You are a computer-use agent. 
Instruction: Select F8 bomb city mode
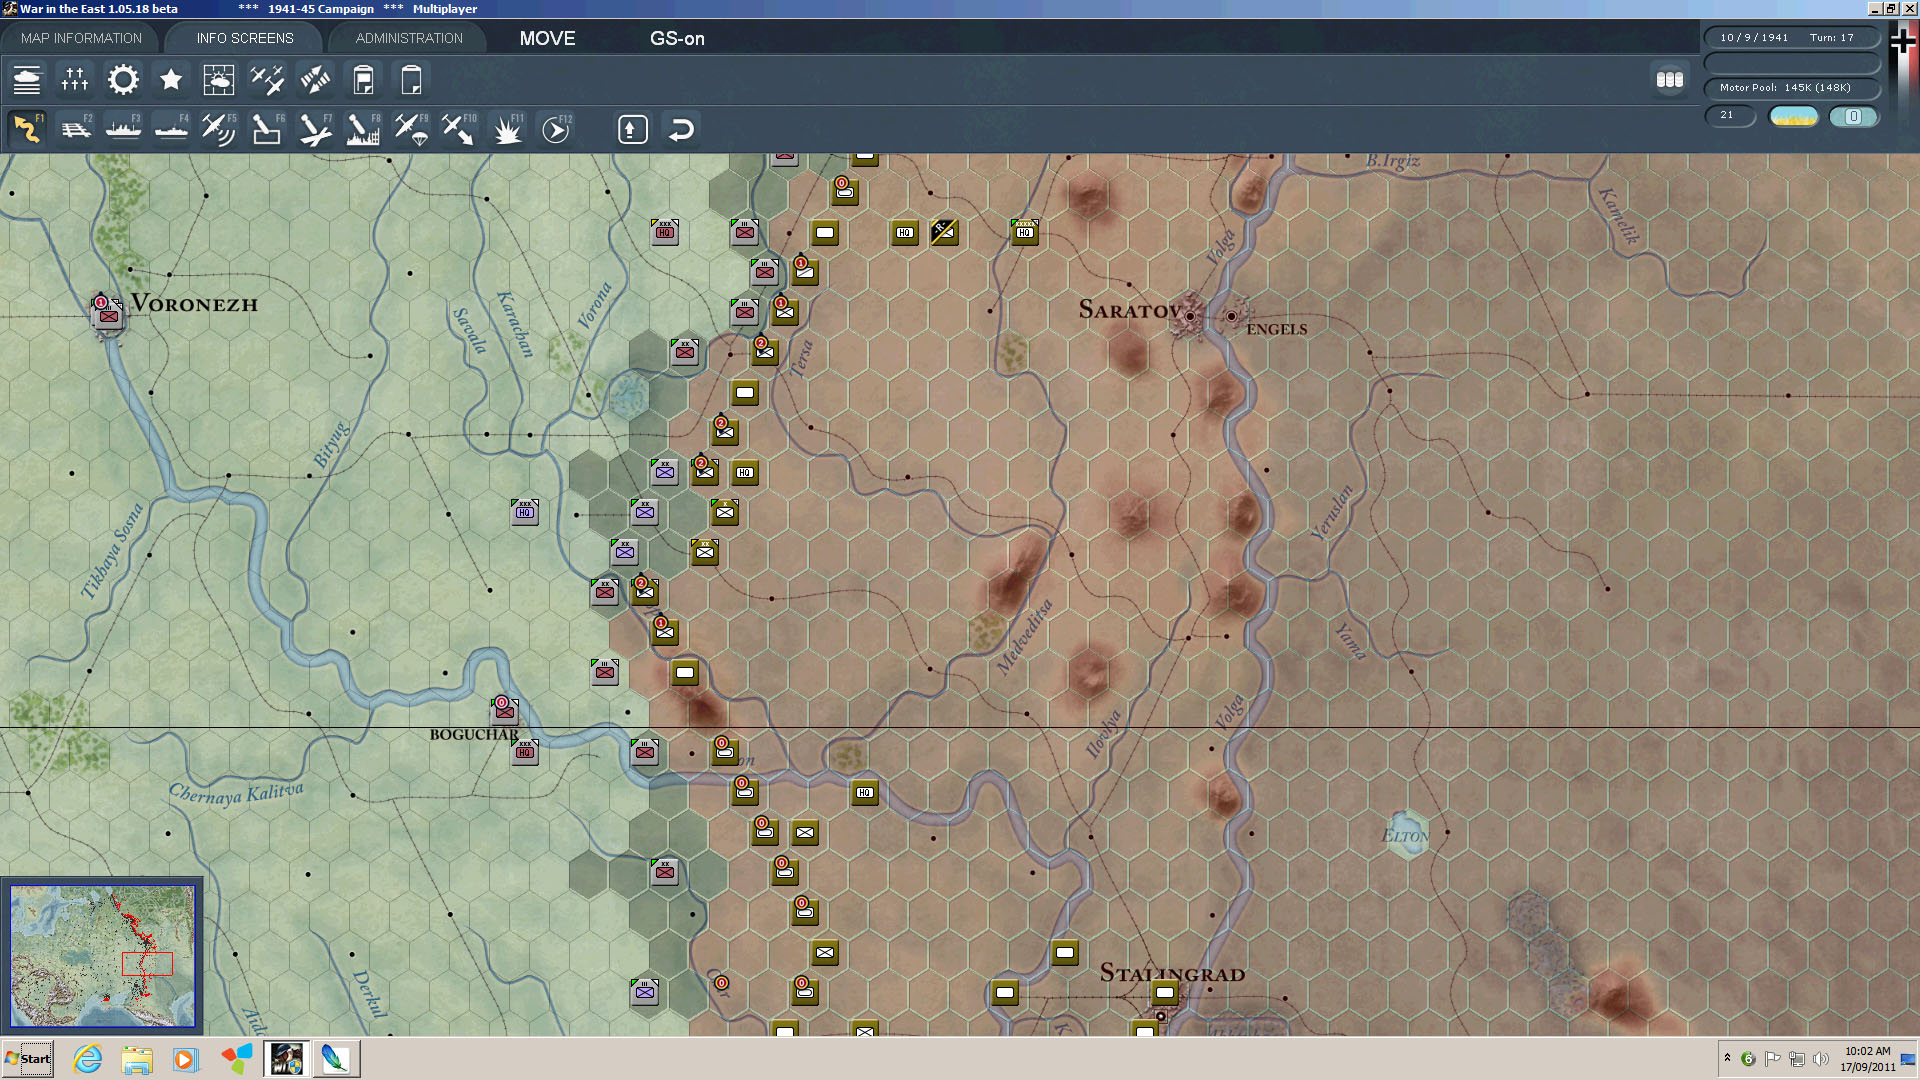(363, 129)
